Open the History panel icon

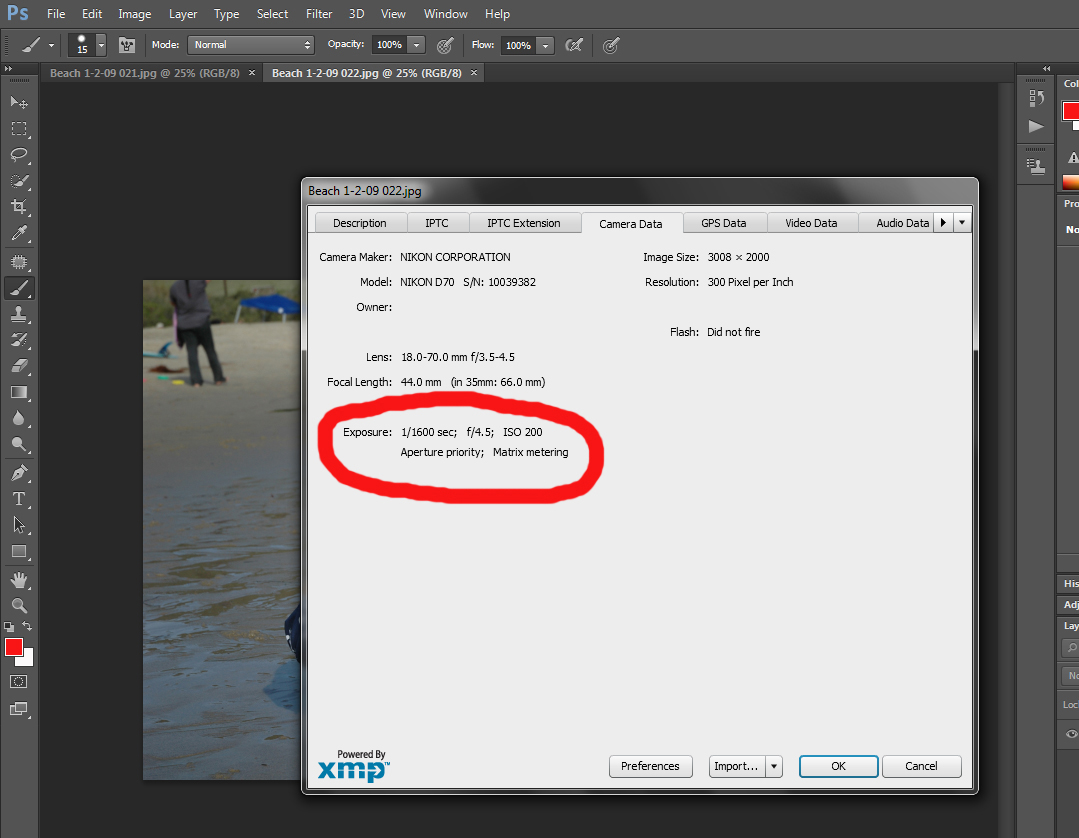click(x=1036, y=98)
